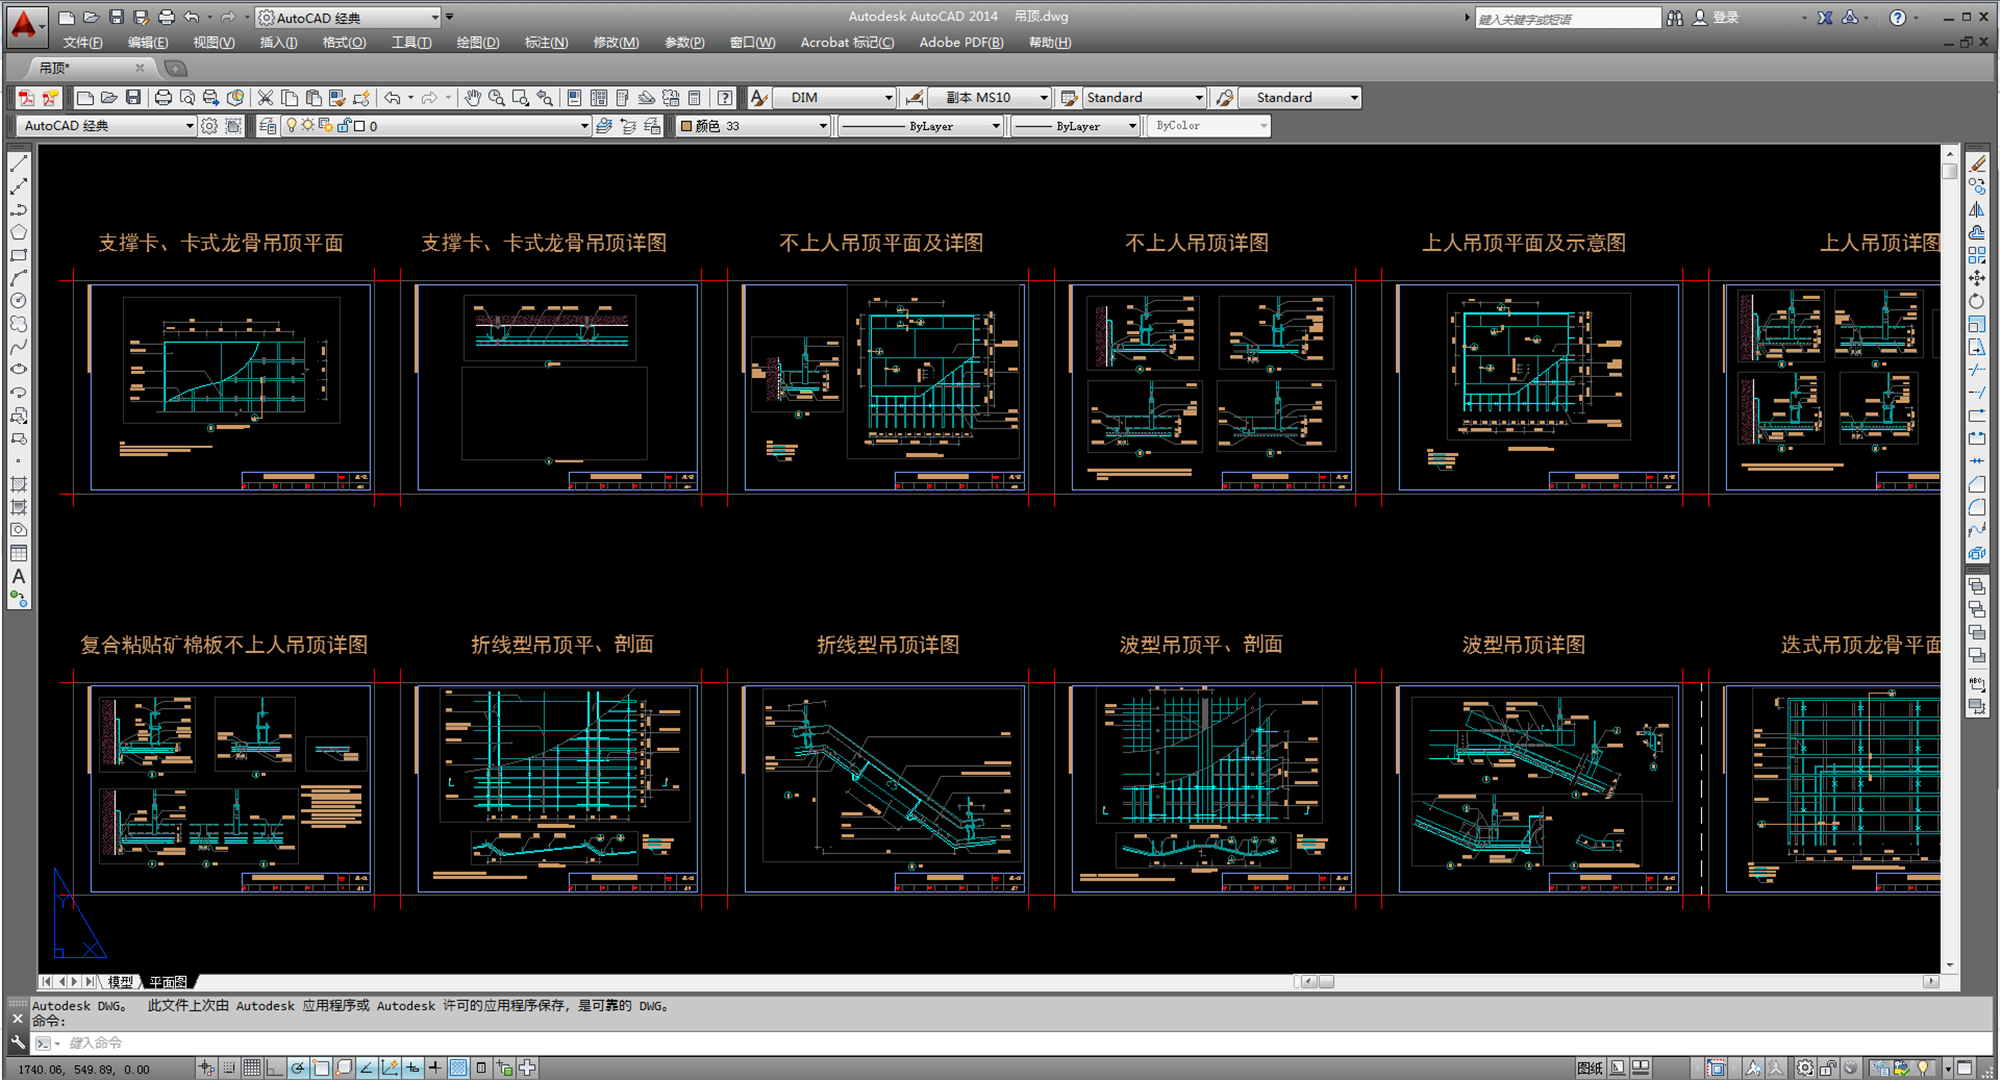Switch to the 模型 model tab
Screen dimensions: 2000x1080
tap(120, 982)
